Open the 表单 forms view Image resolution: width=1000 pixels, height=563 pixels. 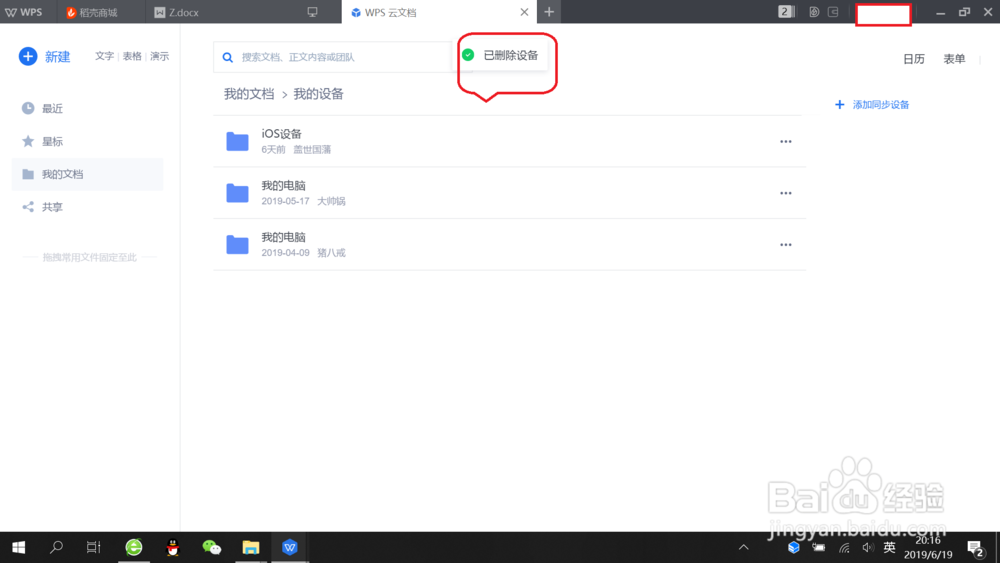pyautogui.click(x=954, y=59)
